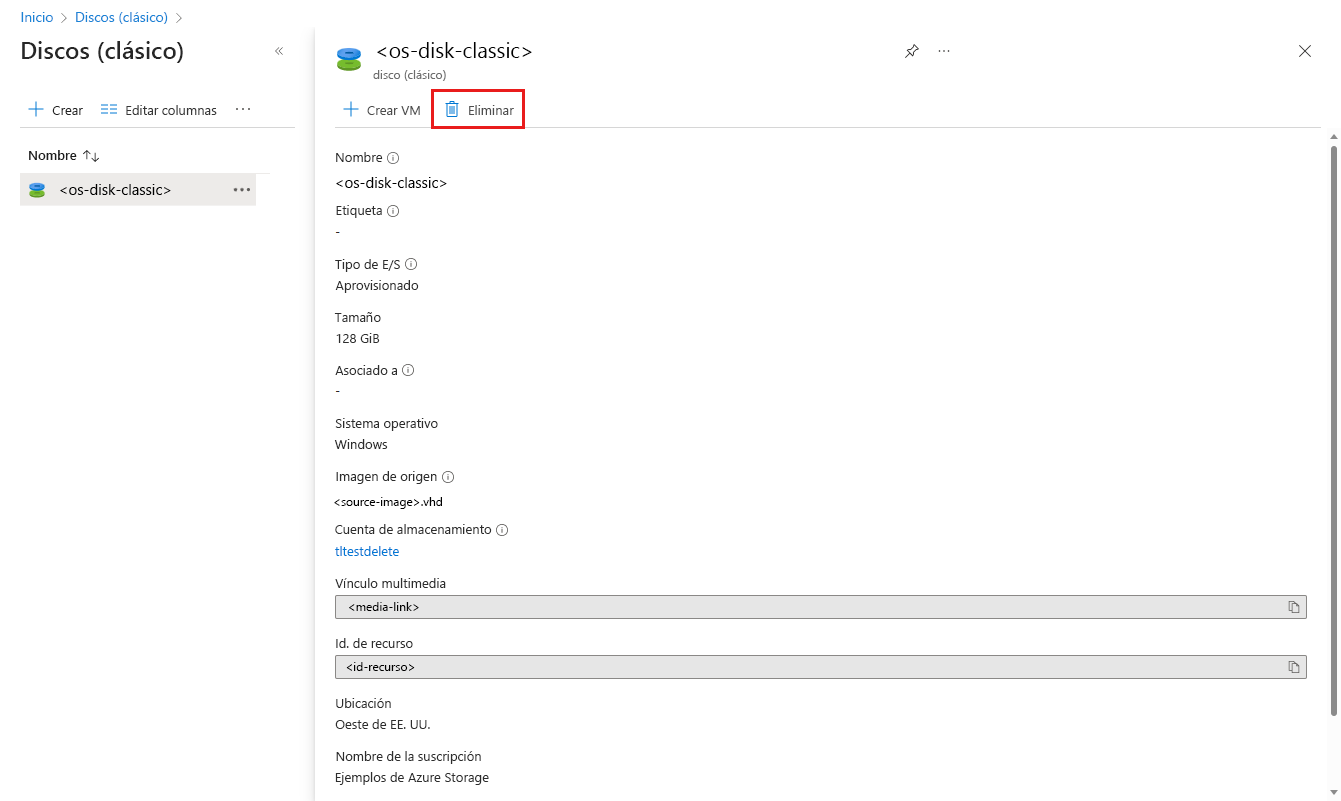Viewport: 1341px width, 801px height.
Task: Collapse the Discos (clásico) list panel
Action: tap(279, 51)
